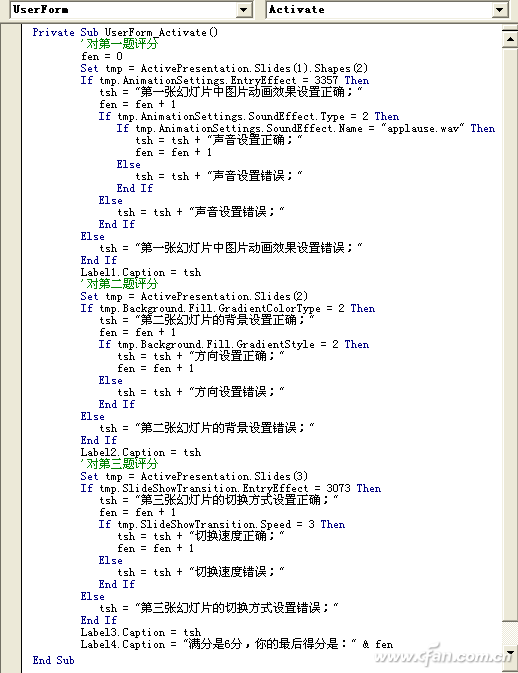Click the line 'Set tmp = ActivePresentation.Slides(3)'

(x=194, y=476)
